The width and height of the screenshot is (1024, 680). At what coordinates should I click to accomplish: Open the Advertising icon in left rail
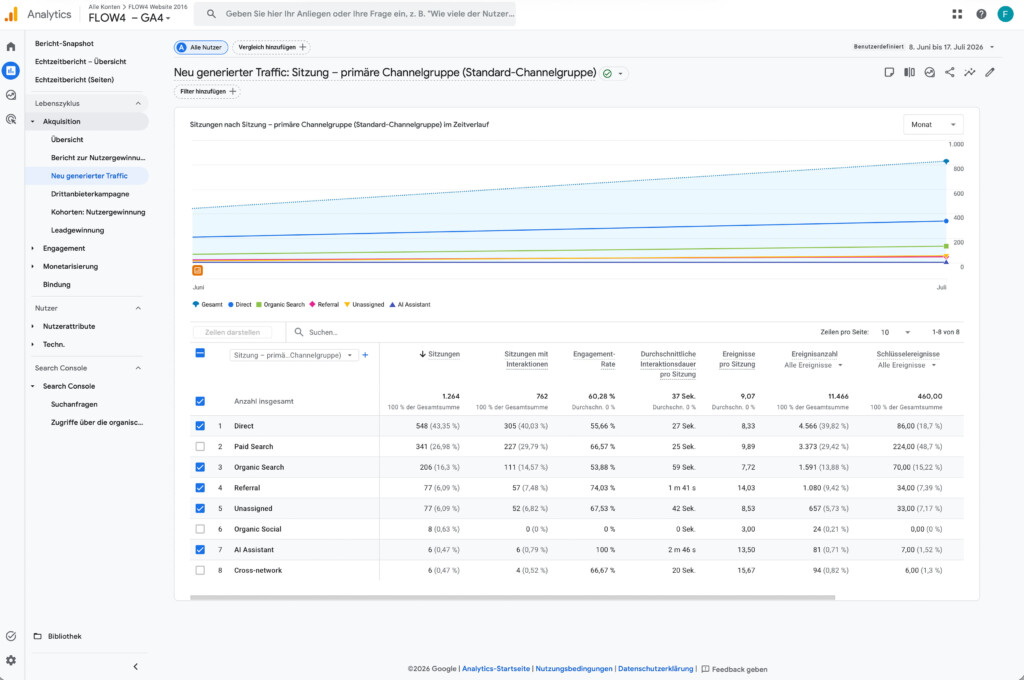10,119
